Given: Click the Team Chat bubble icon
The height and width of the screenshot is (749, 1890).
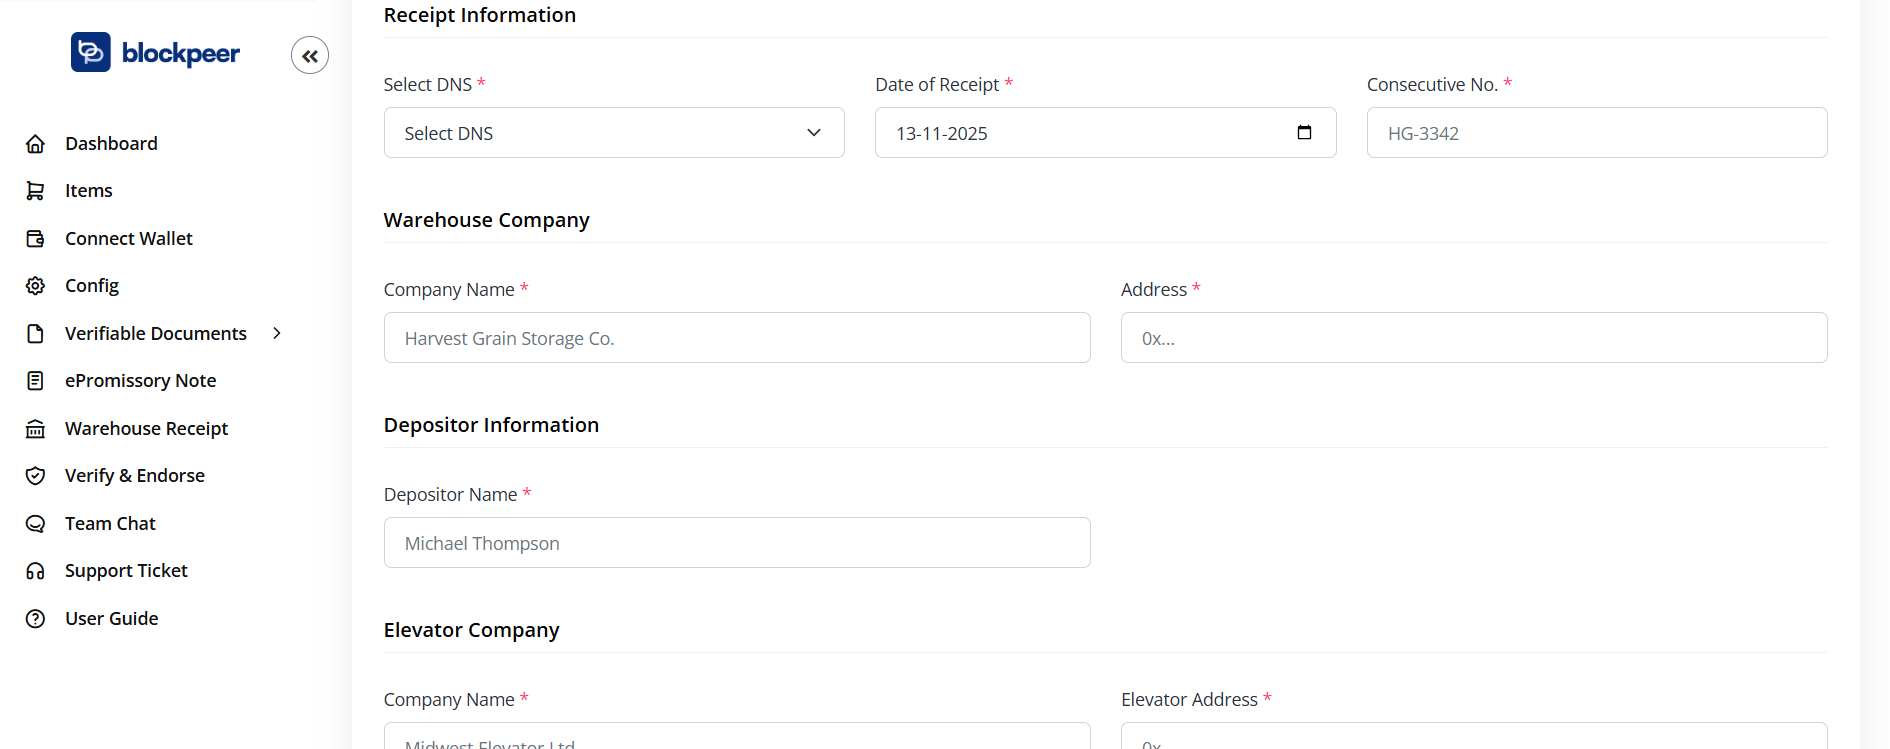Looking at the screenshot, I should pyautogui.click(x=36, y=523).
